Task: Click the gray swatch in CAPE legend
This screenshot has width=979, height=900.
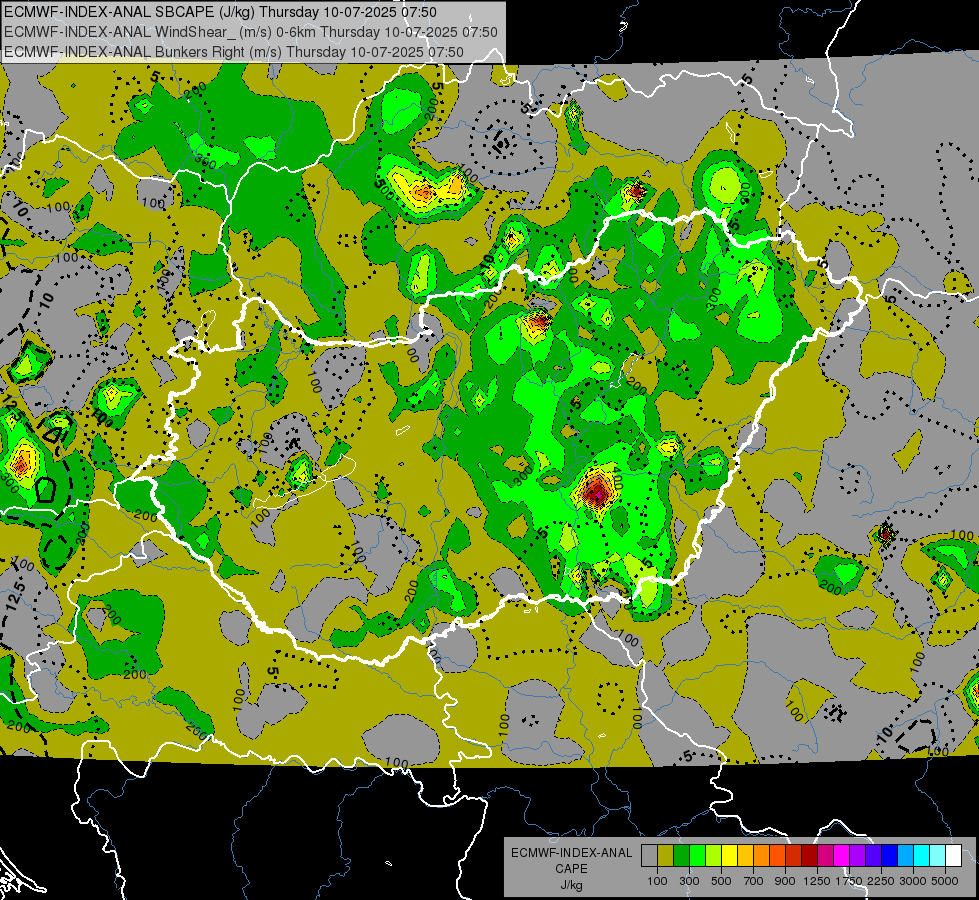Action: click(649, 855)
